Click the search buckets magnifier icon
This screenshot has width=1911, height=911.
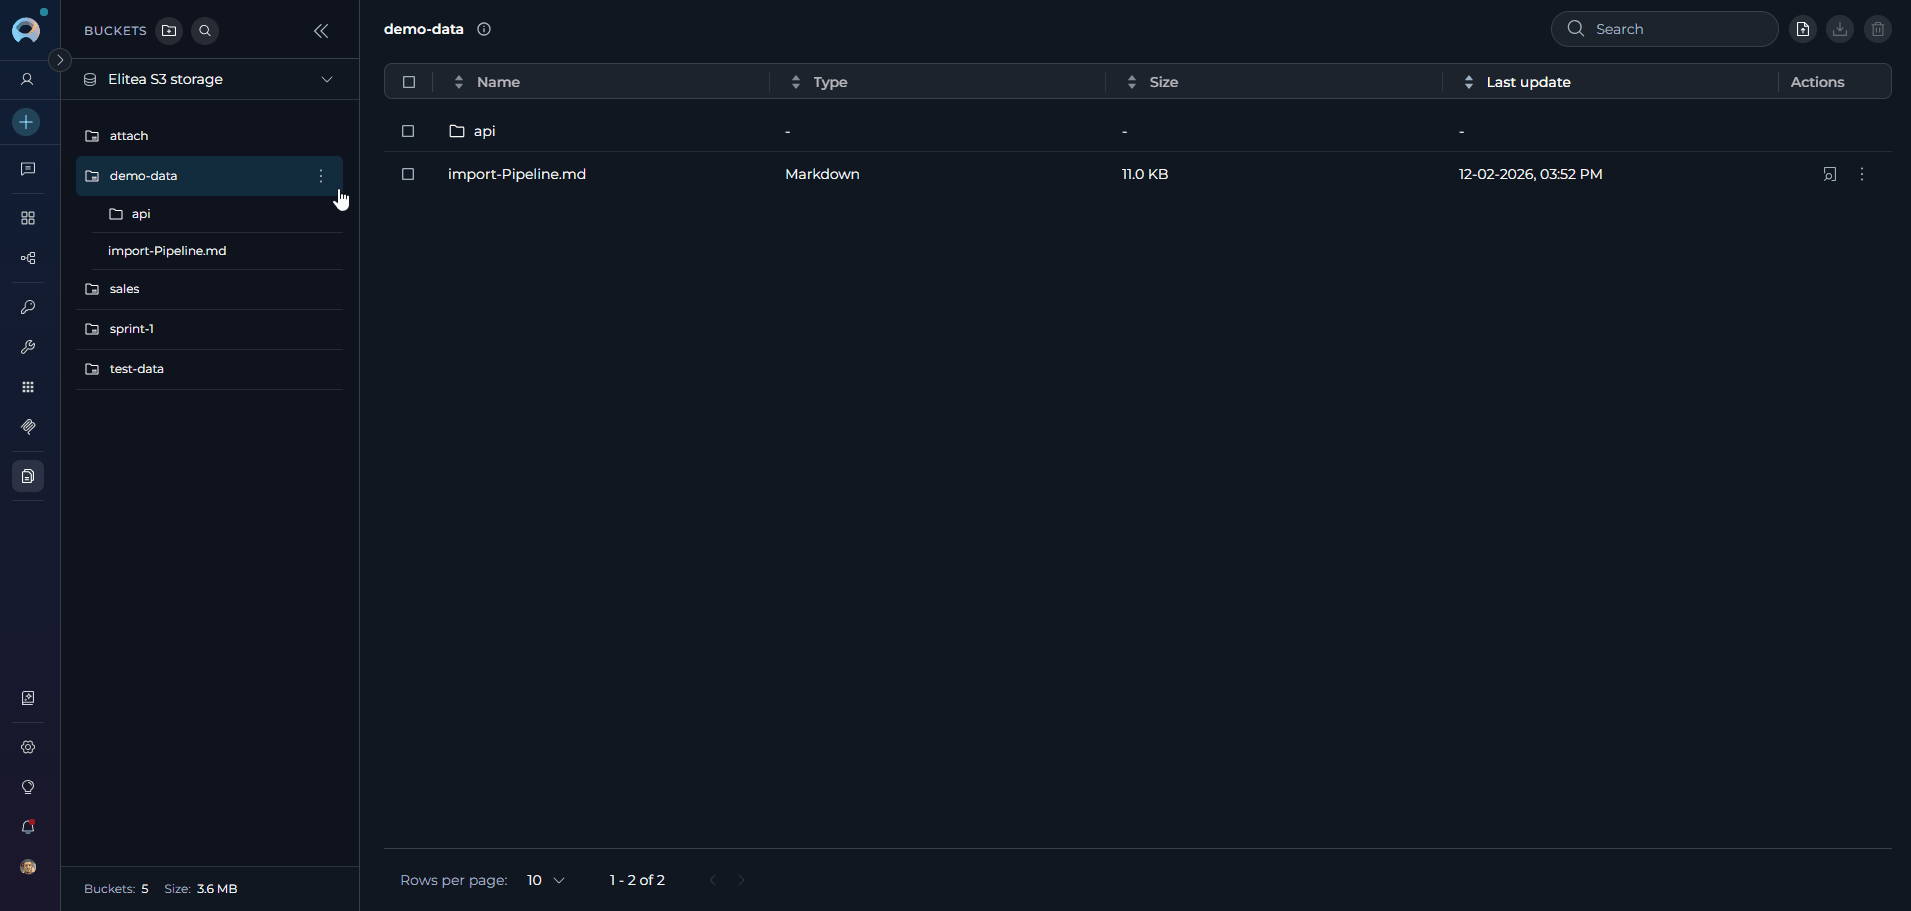[x=205, y=31]
